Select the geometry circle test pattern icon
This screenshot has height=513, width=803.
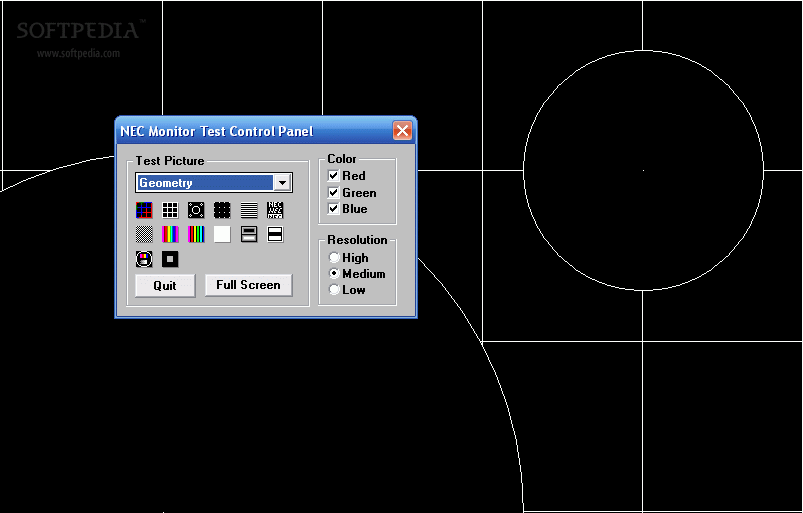click(x=196, y=210)
